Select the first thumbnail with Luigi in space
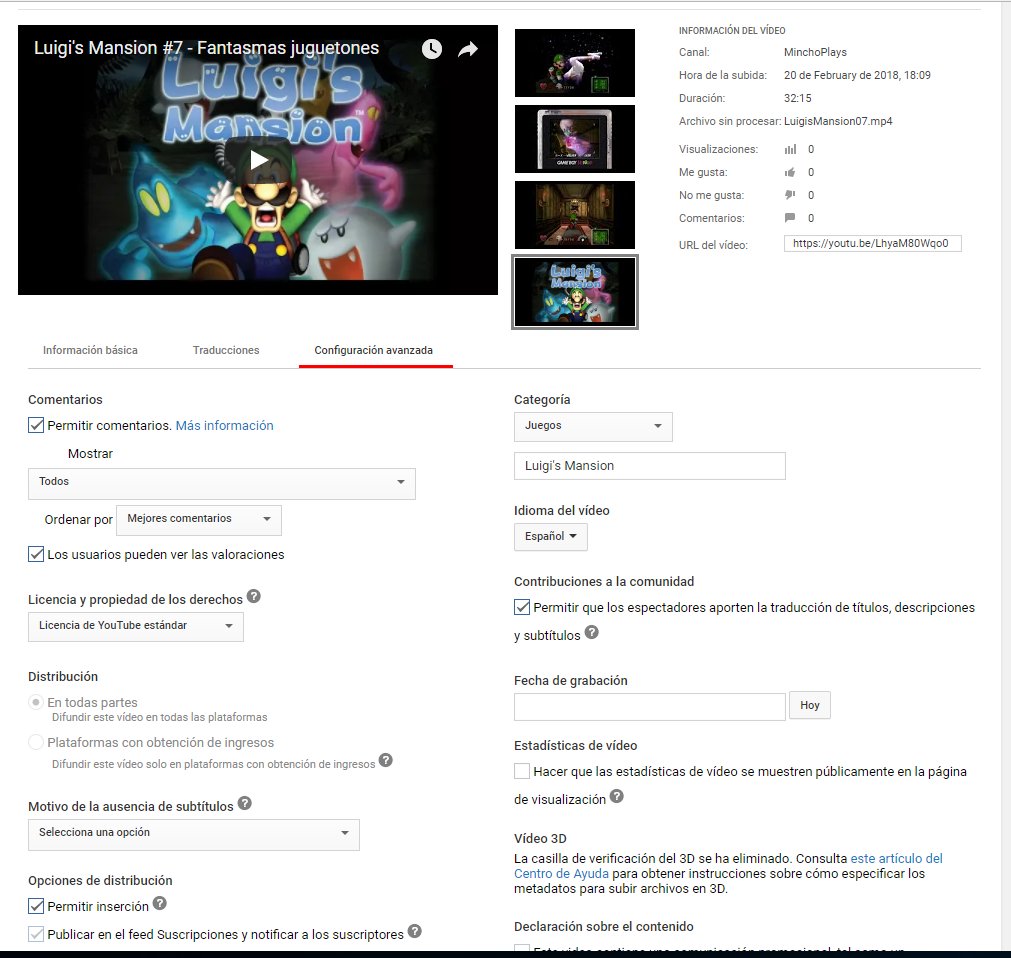 tap(574, 63)
